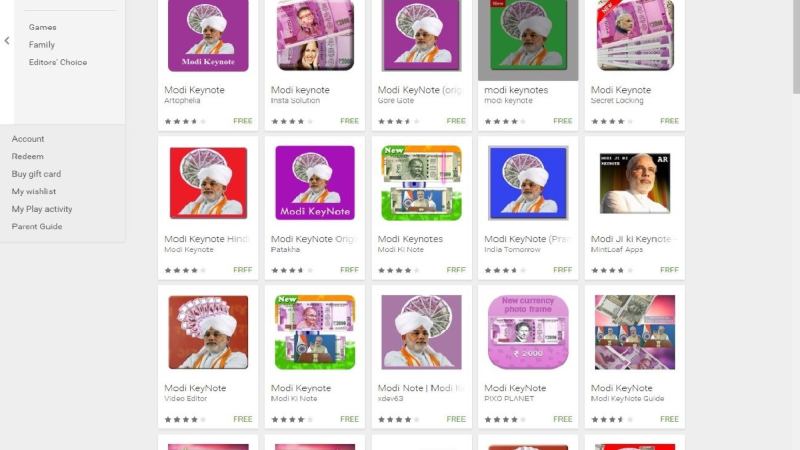
Task: Select the green modi keynotes app icon
Action: pyautogui.click(x=528, y=35)
